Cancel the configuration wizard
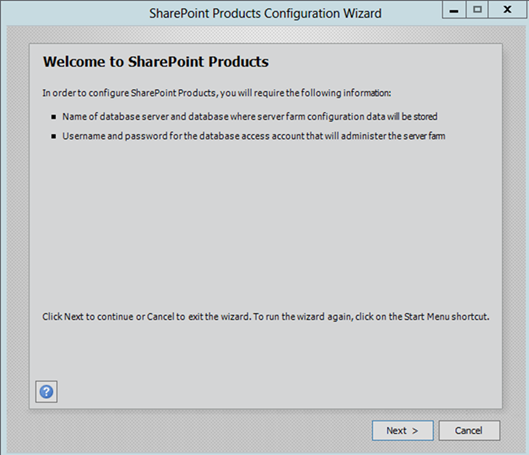 click(x=469, y=430)
